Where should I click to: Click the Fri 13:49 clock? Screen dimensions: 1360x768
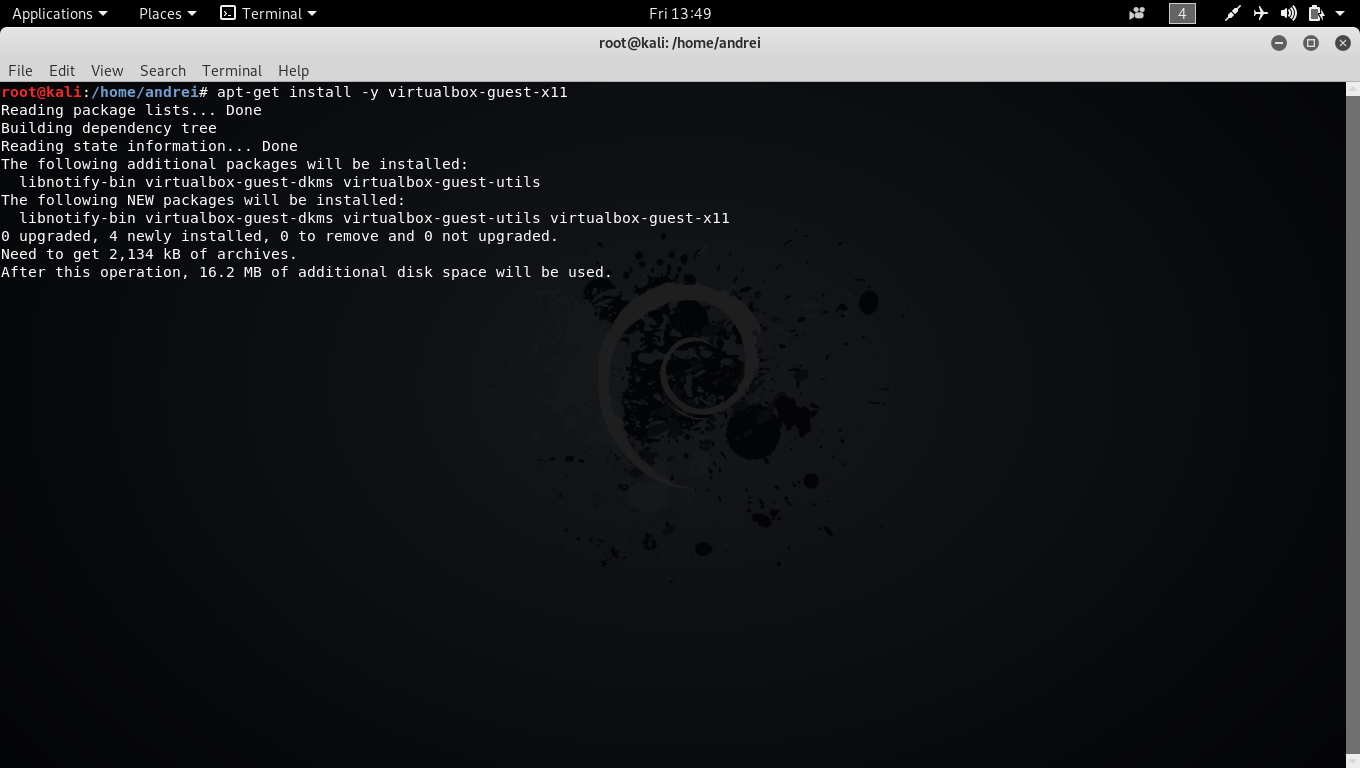679,13
